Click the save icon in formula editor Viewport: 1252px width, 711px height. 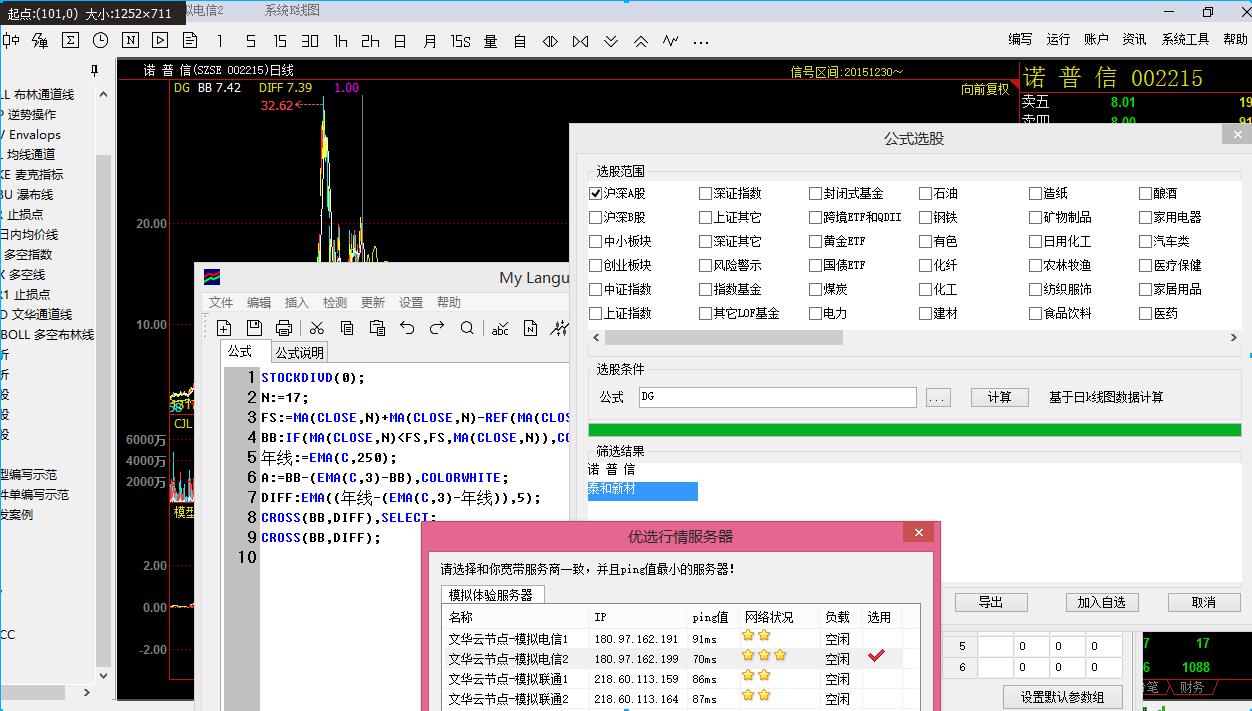254,328
